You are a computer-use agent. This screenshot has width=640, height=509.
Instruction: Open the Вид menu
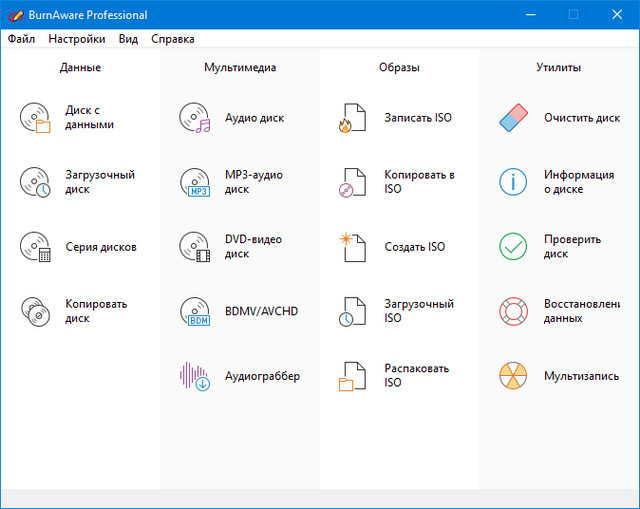128,39
